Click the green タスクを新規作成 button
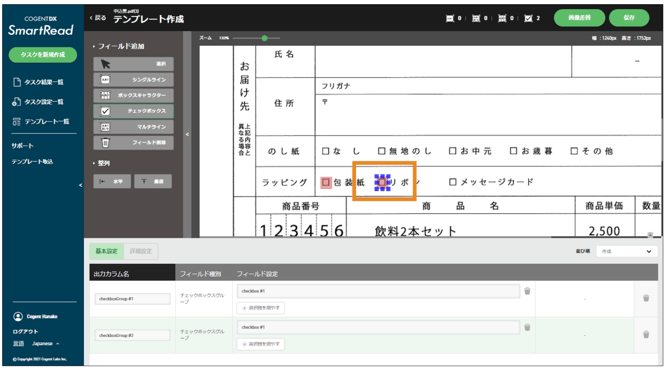Viewport: 670px width, 373px height. tap(43, 55)
